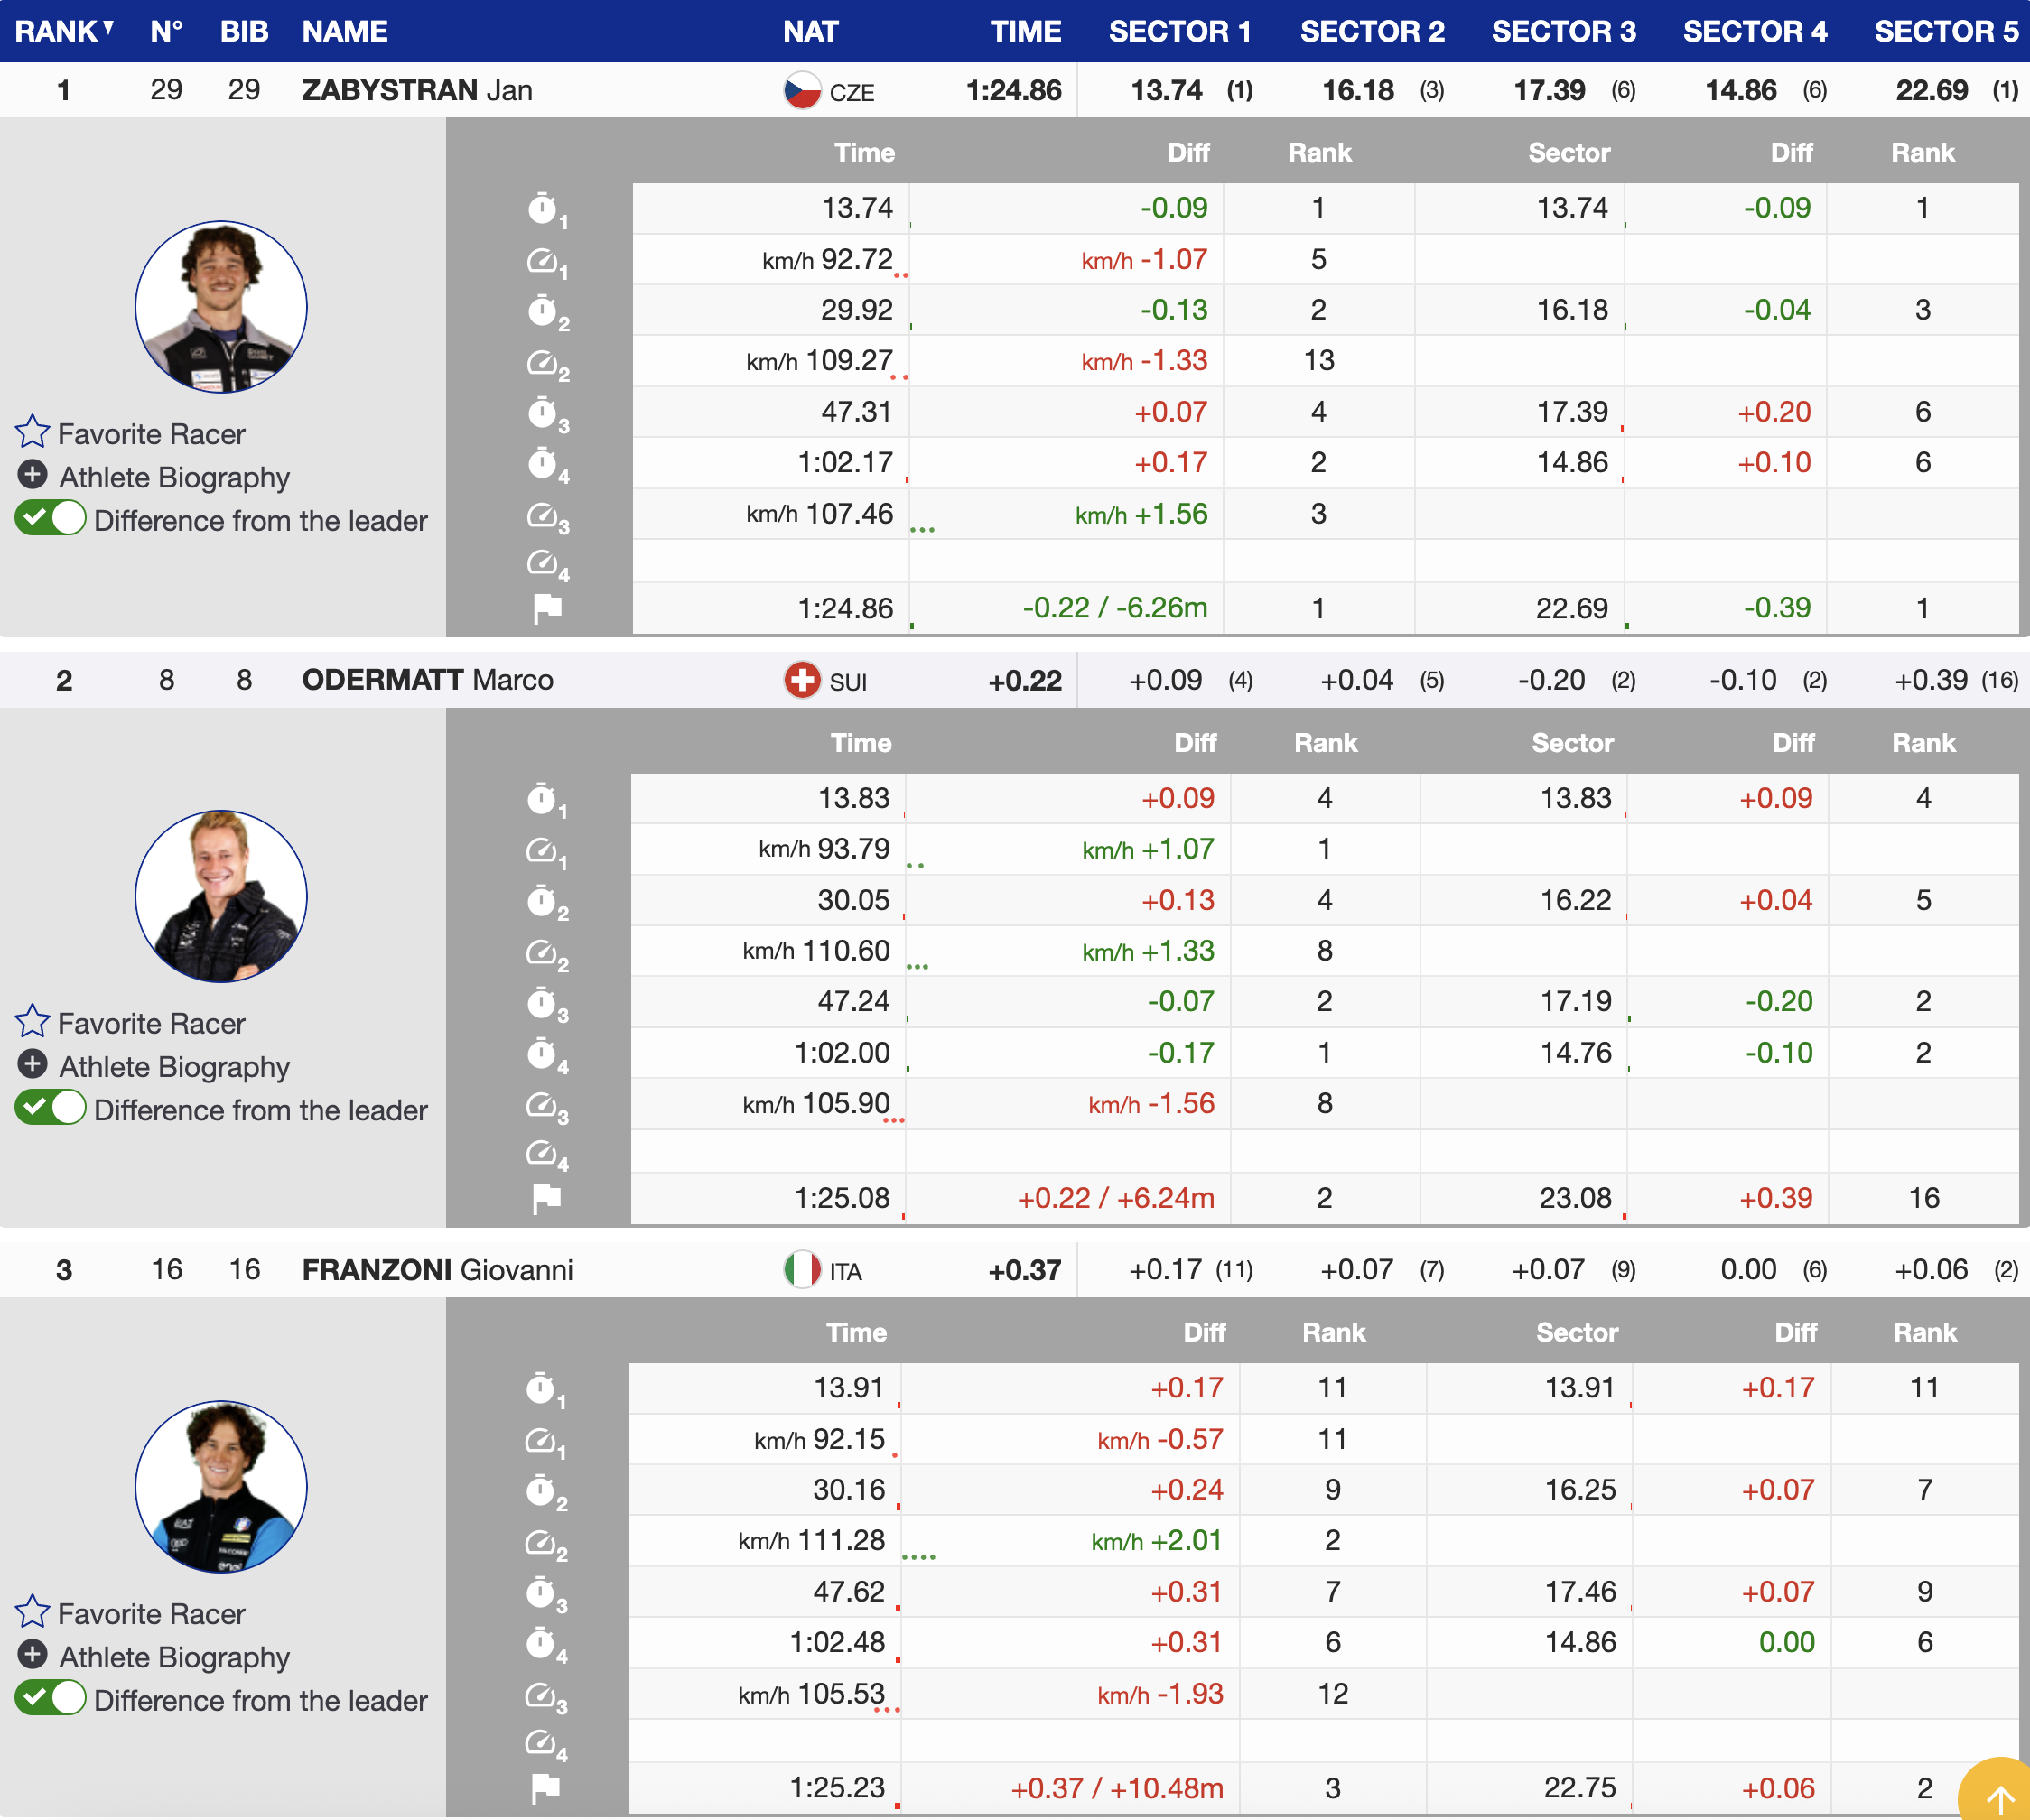Viewport: 2030px width, 1820px height.
Task: Open the ODERMATT Marco result row
Action: tap(427, 680)
